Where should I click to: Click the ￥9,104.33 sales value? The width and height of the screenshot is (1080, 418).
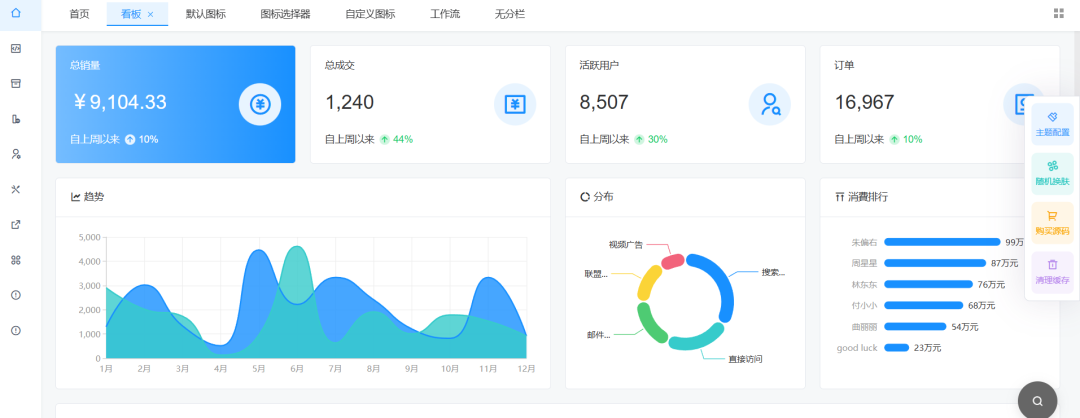click(x=120, y=103)
